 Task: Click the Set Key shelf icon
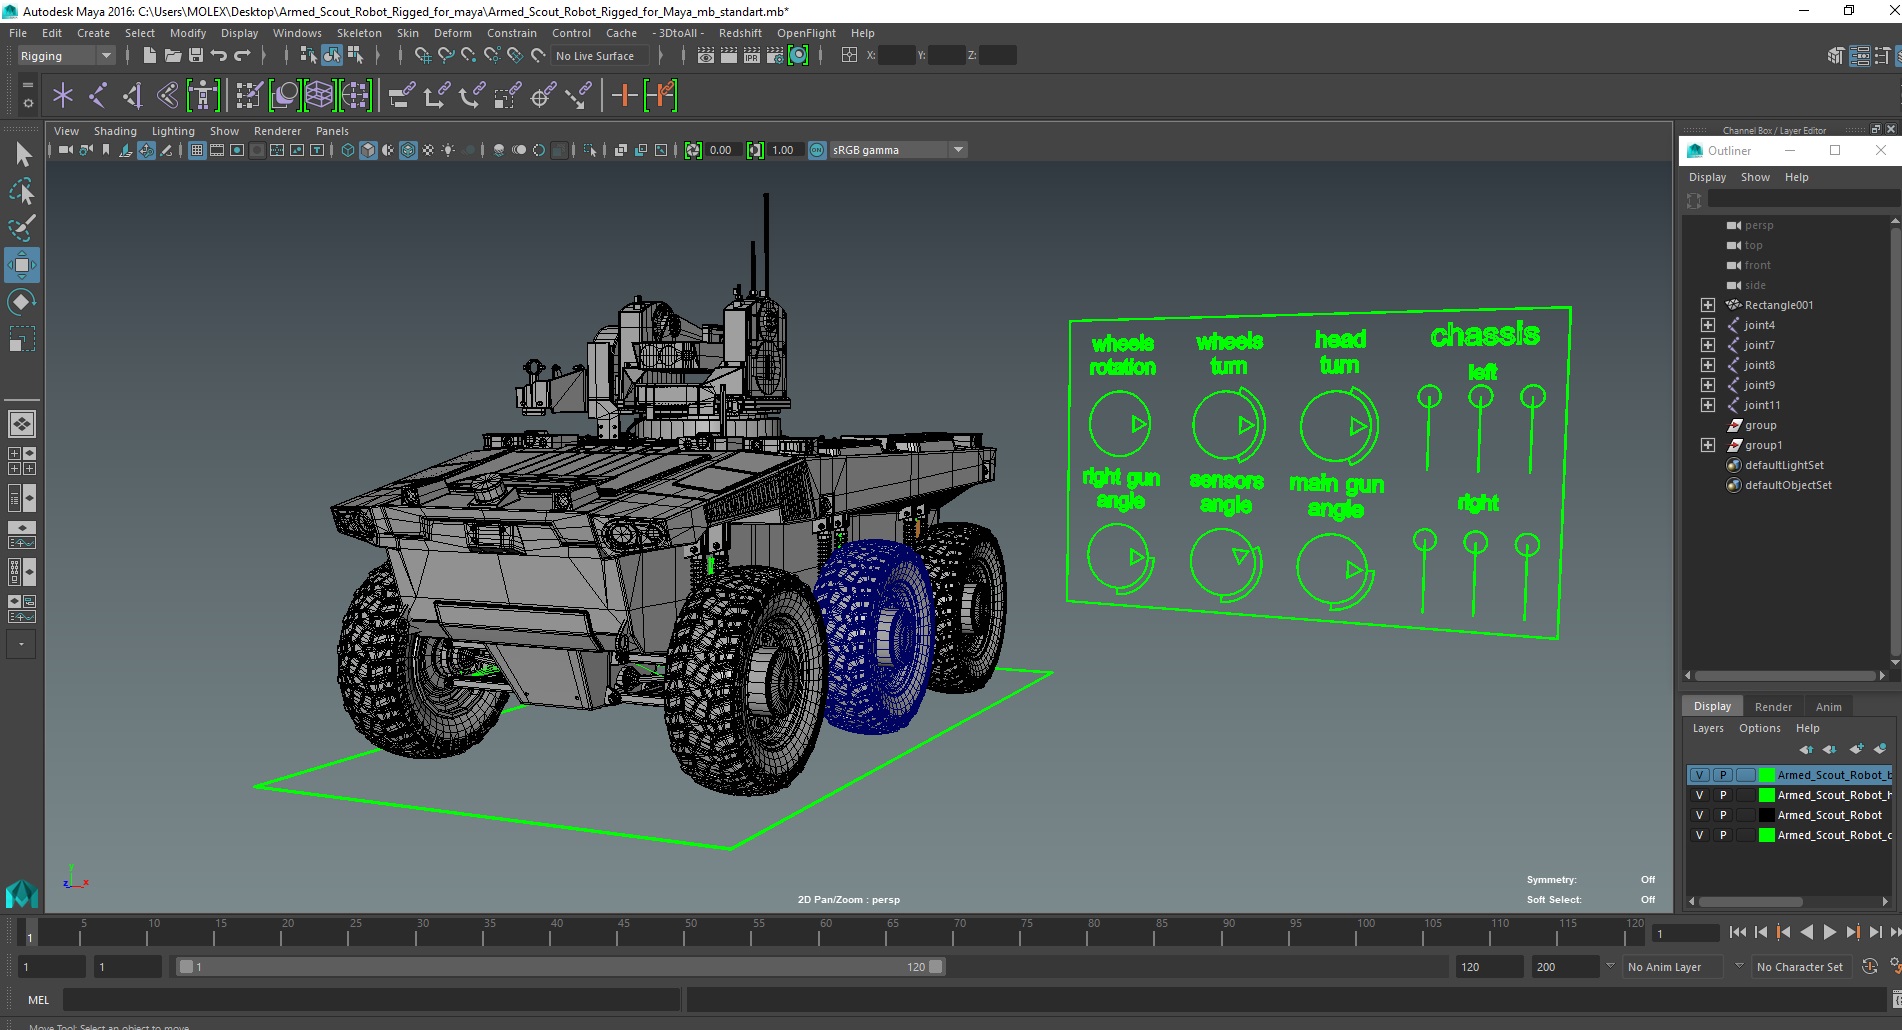click(x=624, y=95)
